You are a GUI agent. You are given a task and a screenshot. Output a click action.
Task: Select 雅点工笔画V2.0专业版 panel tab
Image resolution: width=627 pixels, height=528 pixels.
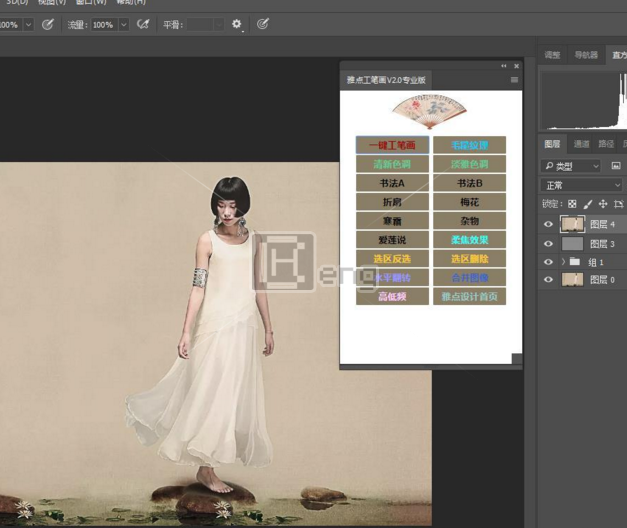click(386, 80)
